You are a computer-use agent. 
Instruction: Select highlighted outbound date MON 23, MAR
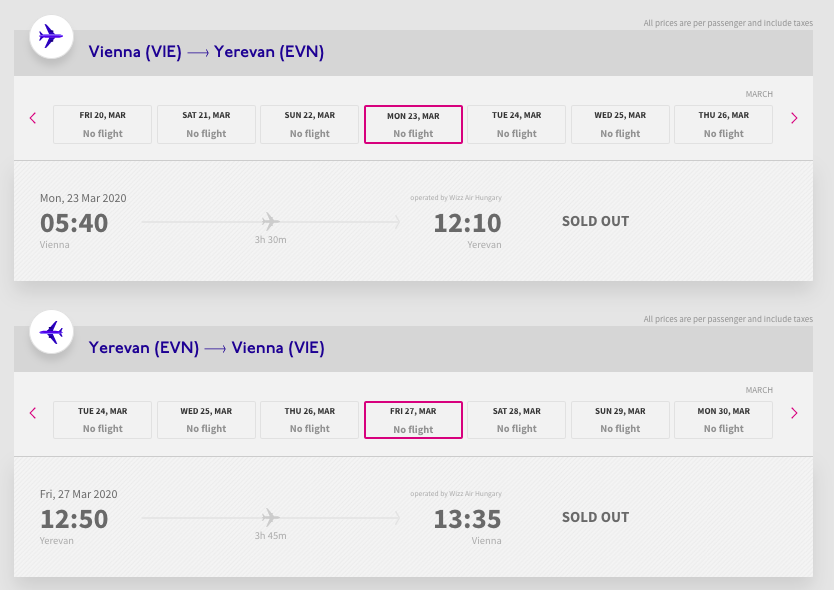pos(413,124)
